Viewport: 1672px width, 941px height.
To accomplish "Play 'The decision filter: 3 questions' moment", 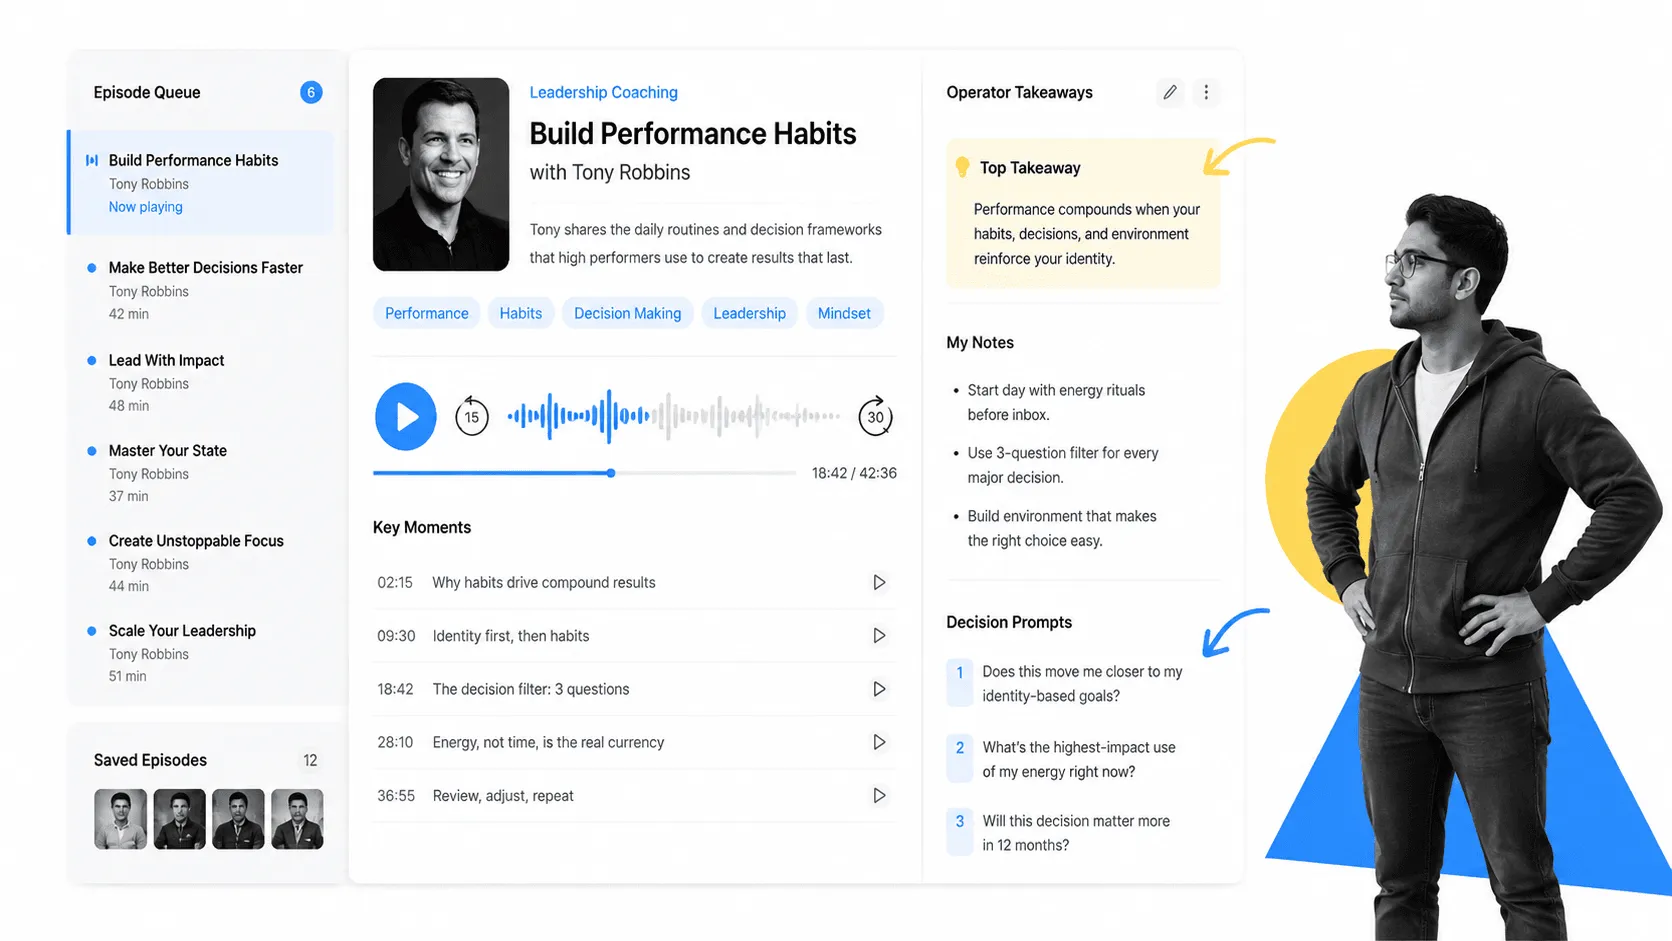I will pyautogui.click(x=879, y=689).
